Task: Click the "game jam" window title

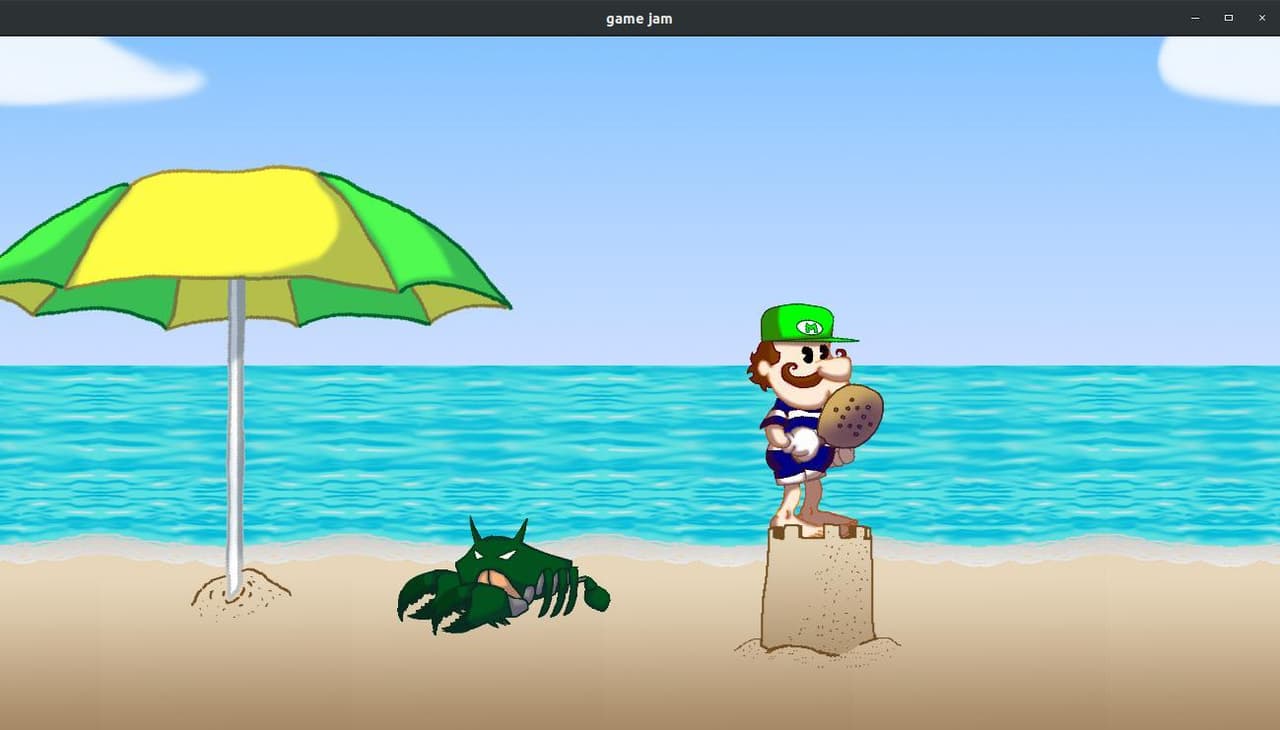Action: click(x=639, y=18)
